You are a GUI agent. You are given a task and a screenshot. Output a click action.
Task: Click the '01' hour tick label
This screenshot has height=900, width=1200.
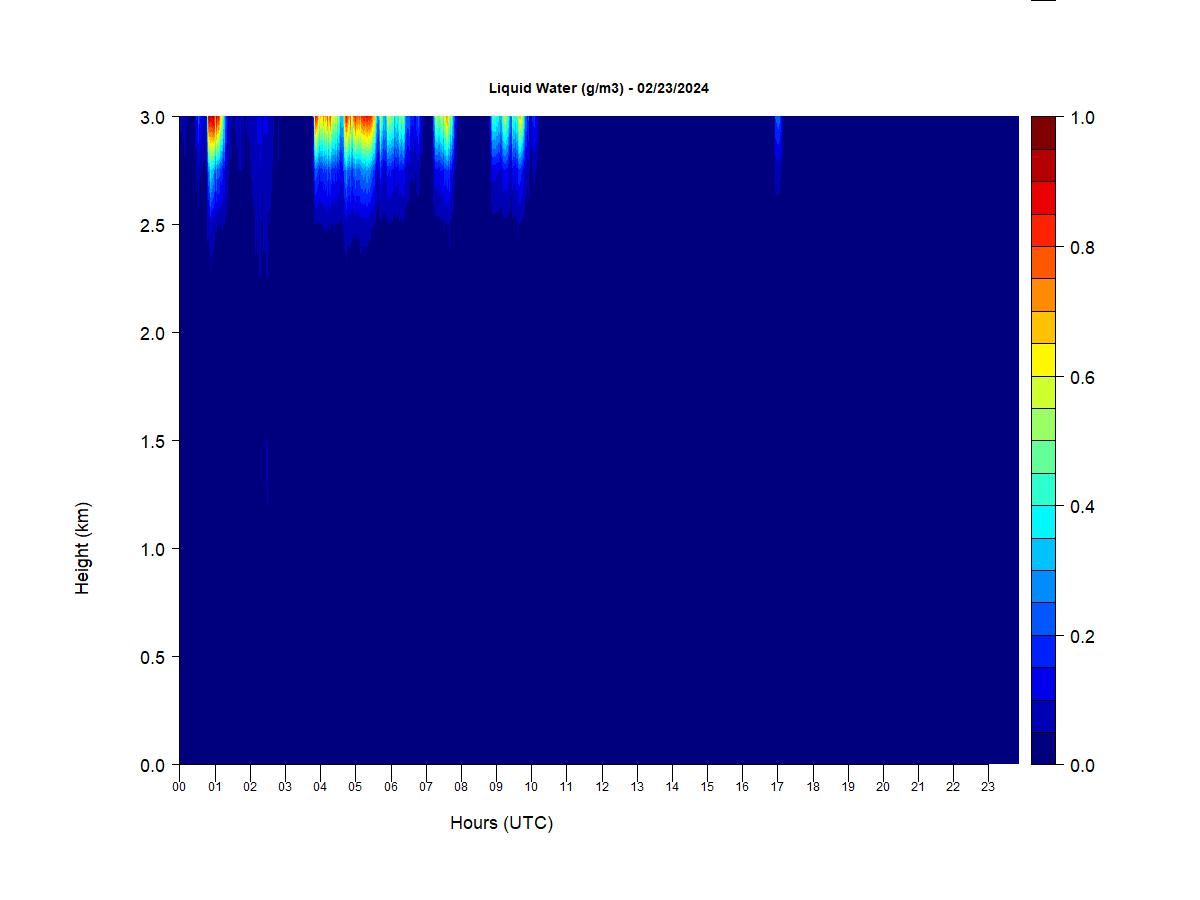[x=214, y=787]
